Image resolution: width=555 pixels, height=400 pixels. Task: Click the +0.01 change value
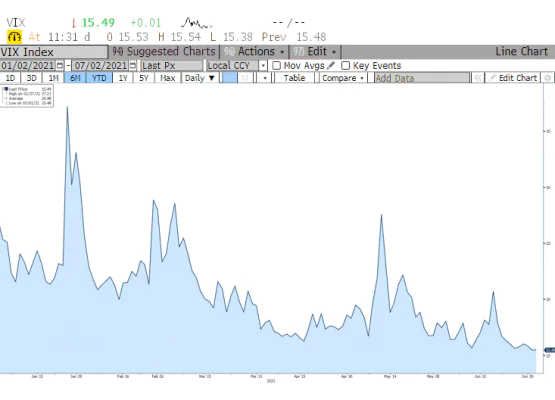coord(146,23)
